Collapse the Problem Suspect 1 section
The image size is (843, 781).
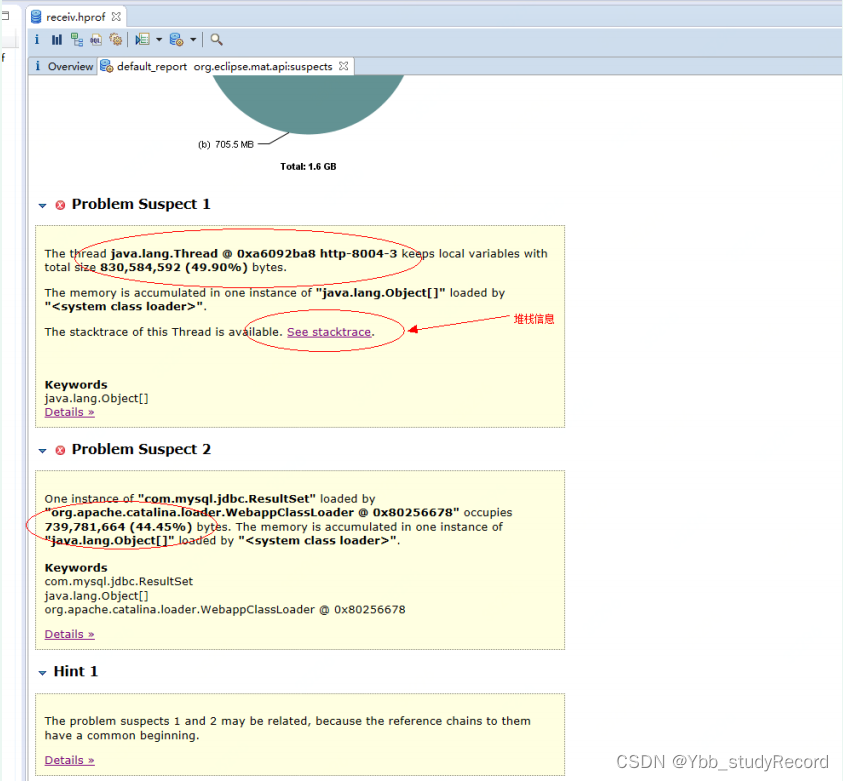pos(42,205)
